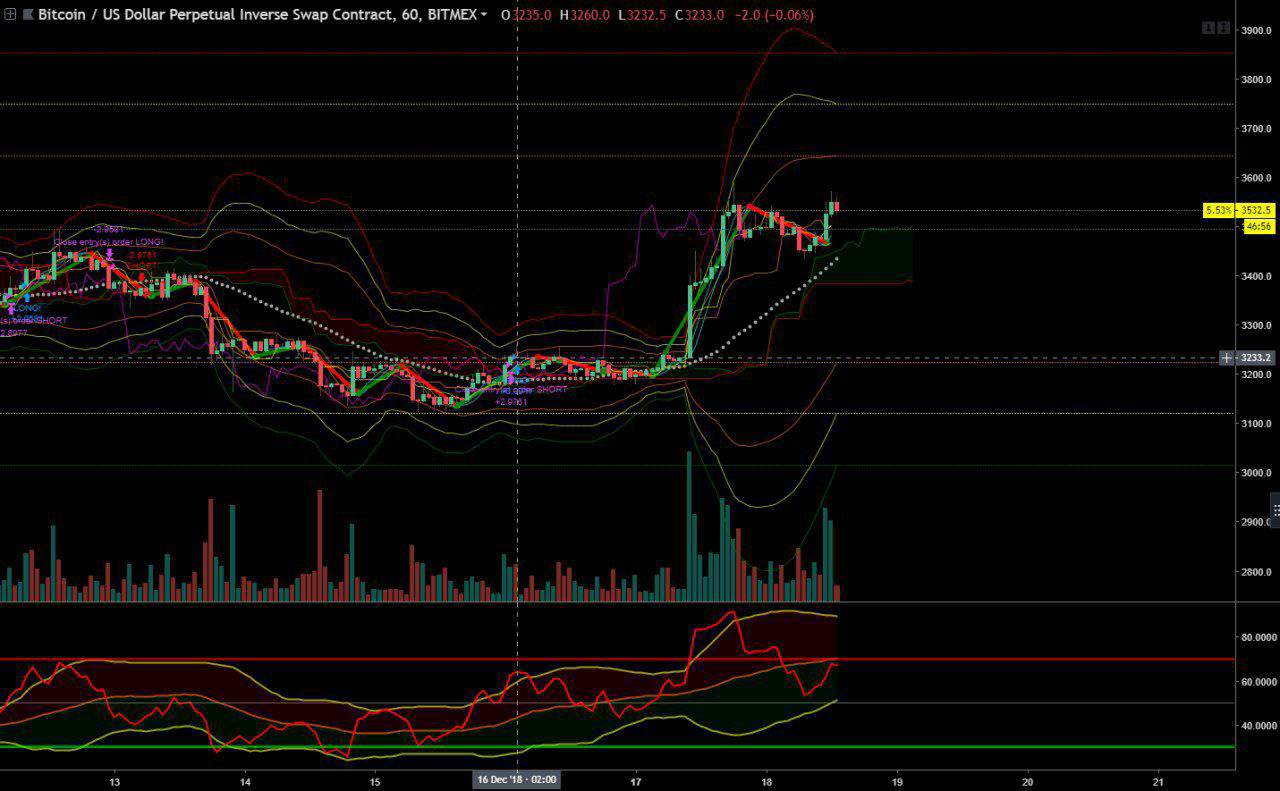Screen dimensions: 1280x791
Task: Click the 5.53% percentage label
Action: tap(1218, 210)
